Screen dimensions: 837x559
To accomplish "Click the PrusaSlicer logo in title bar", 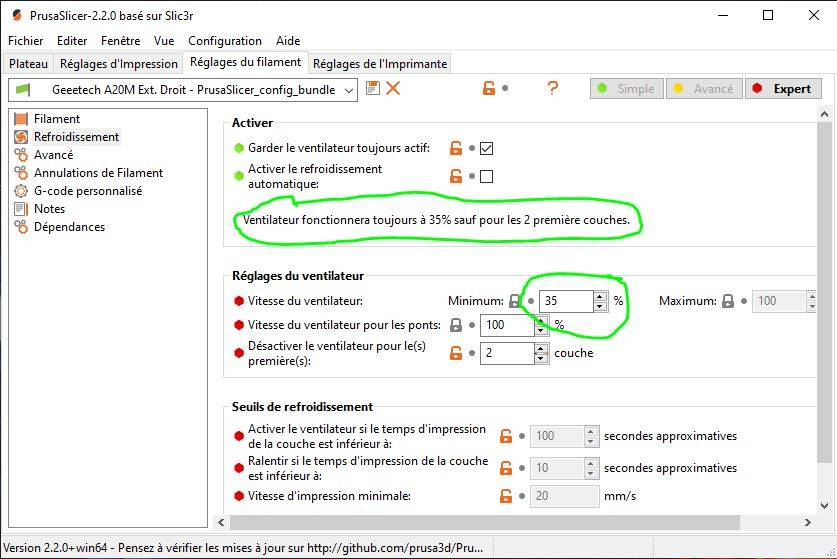I will pyautogui.click(x=17, y=15).
